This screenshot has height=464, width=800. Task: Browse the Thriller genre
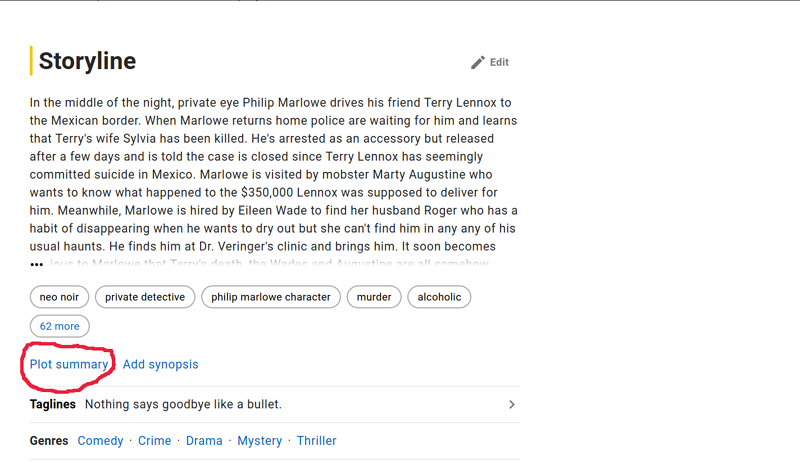pos(317,441)
